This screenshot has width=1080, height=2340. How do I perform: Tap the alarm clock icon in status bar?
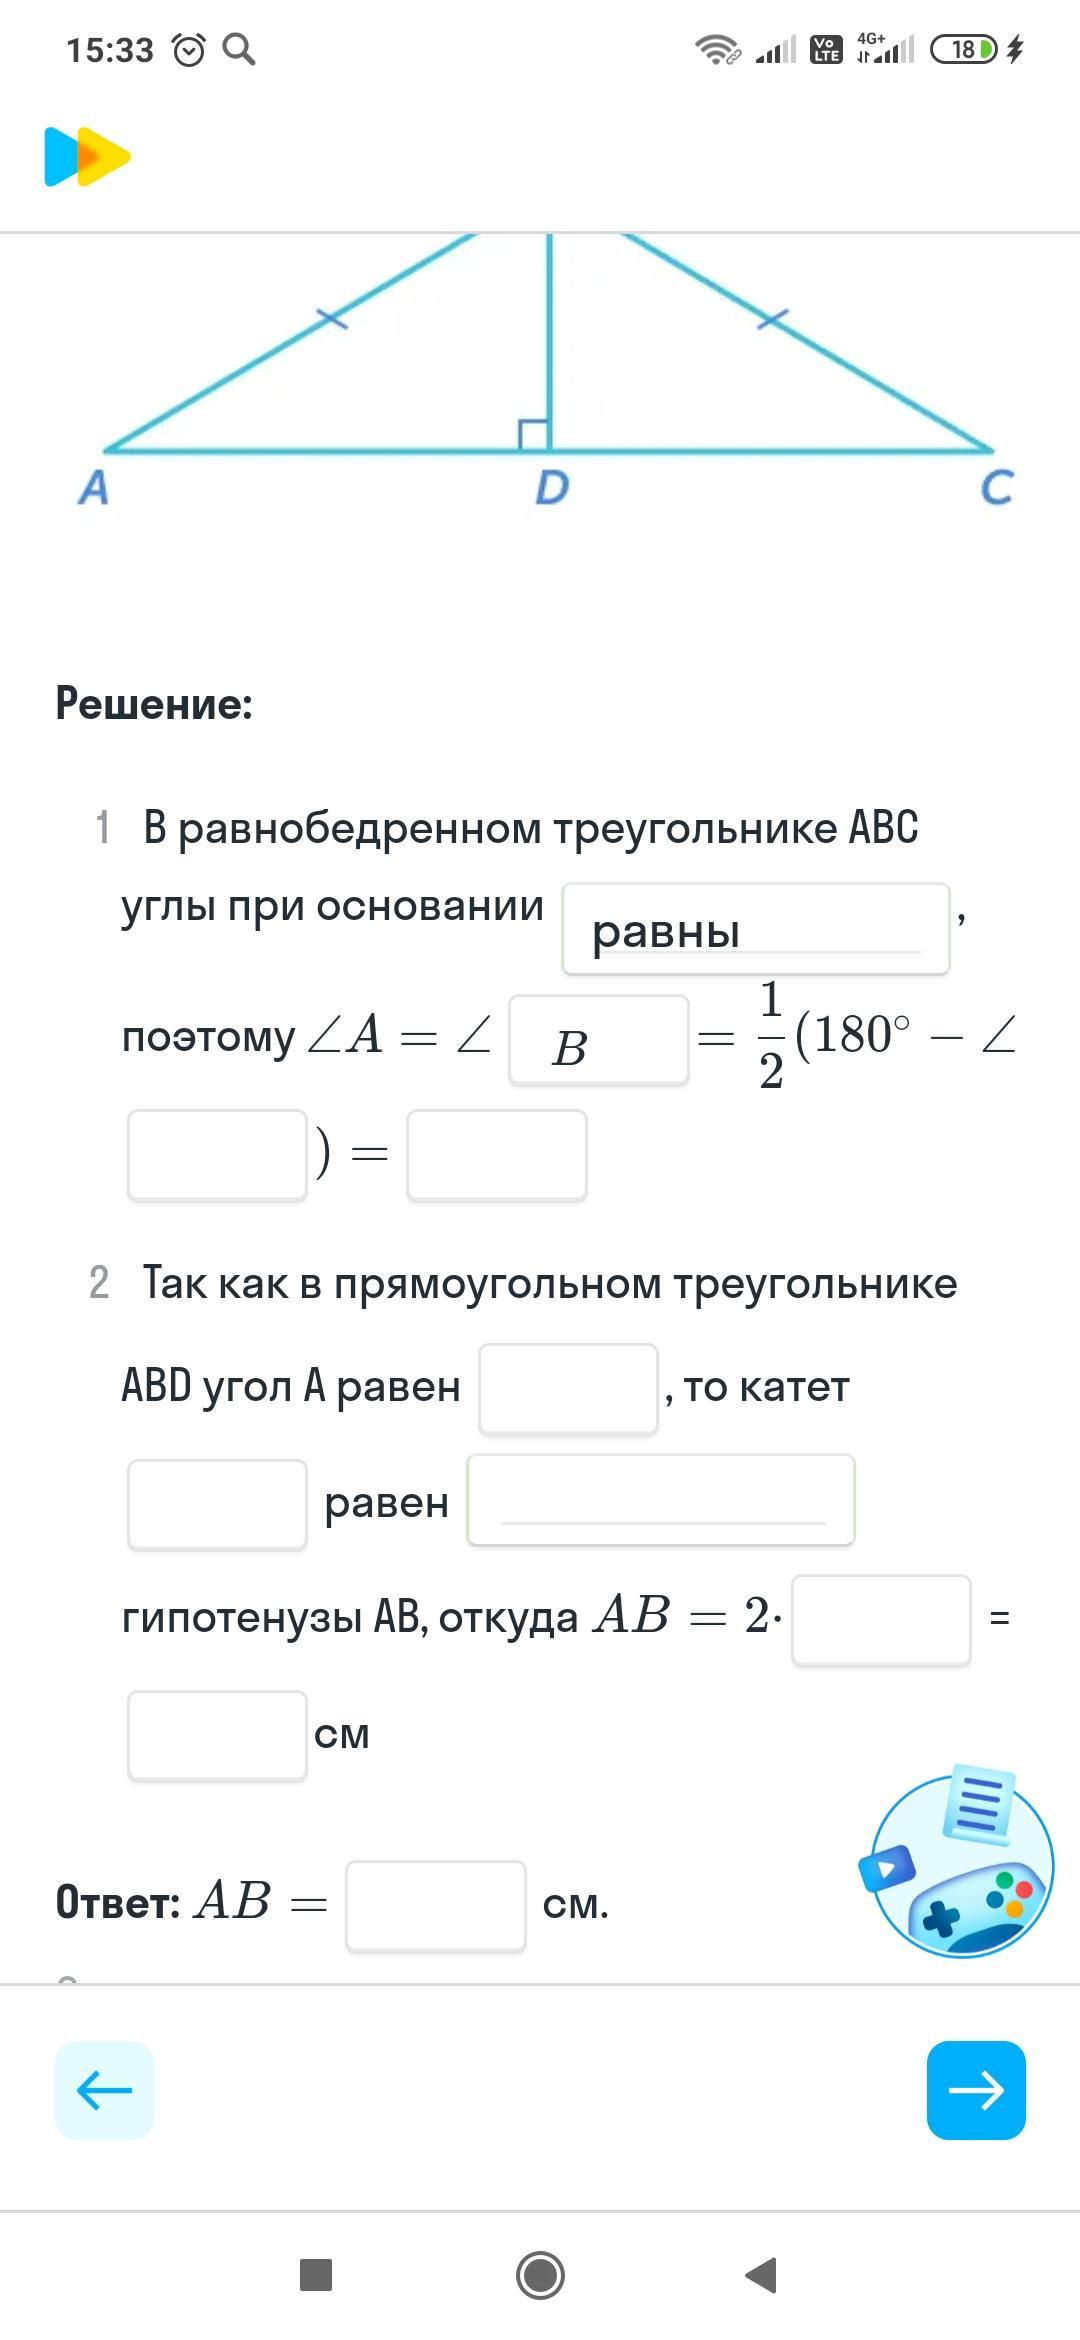pyautogui.click(x=188, y=49)
